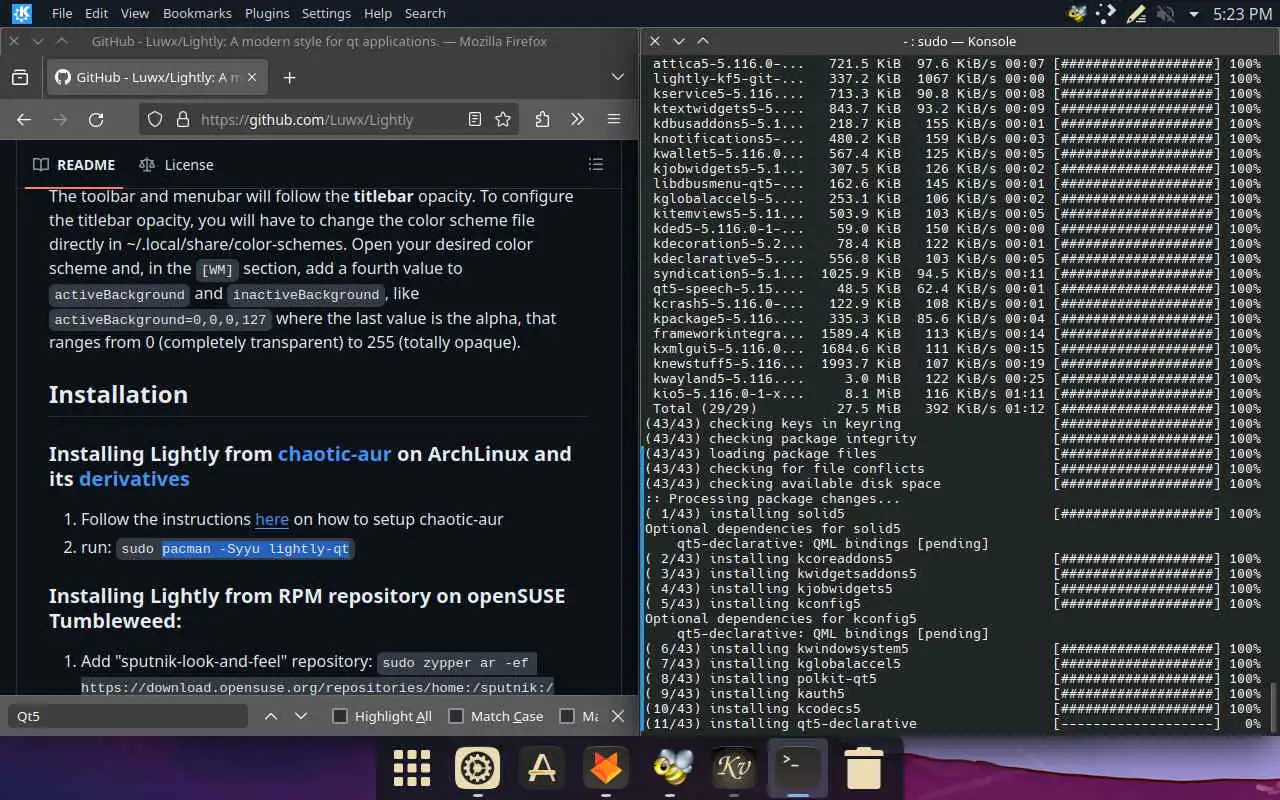Enable Match Case checkbox
This screenshot has width=1280, height=800.
tap(456, 716)
